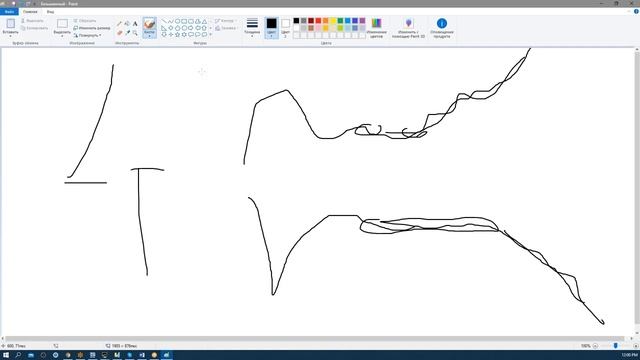Open Edit with Paint 3D

(409, 28)
